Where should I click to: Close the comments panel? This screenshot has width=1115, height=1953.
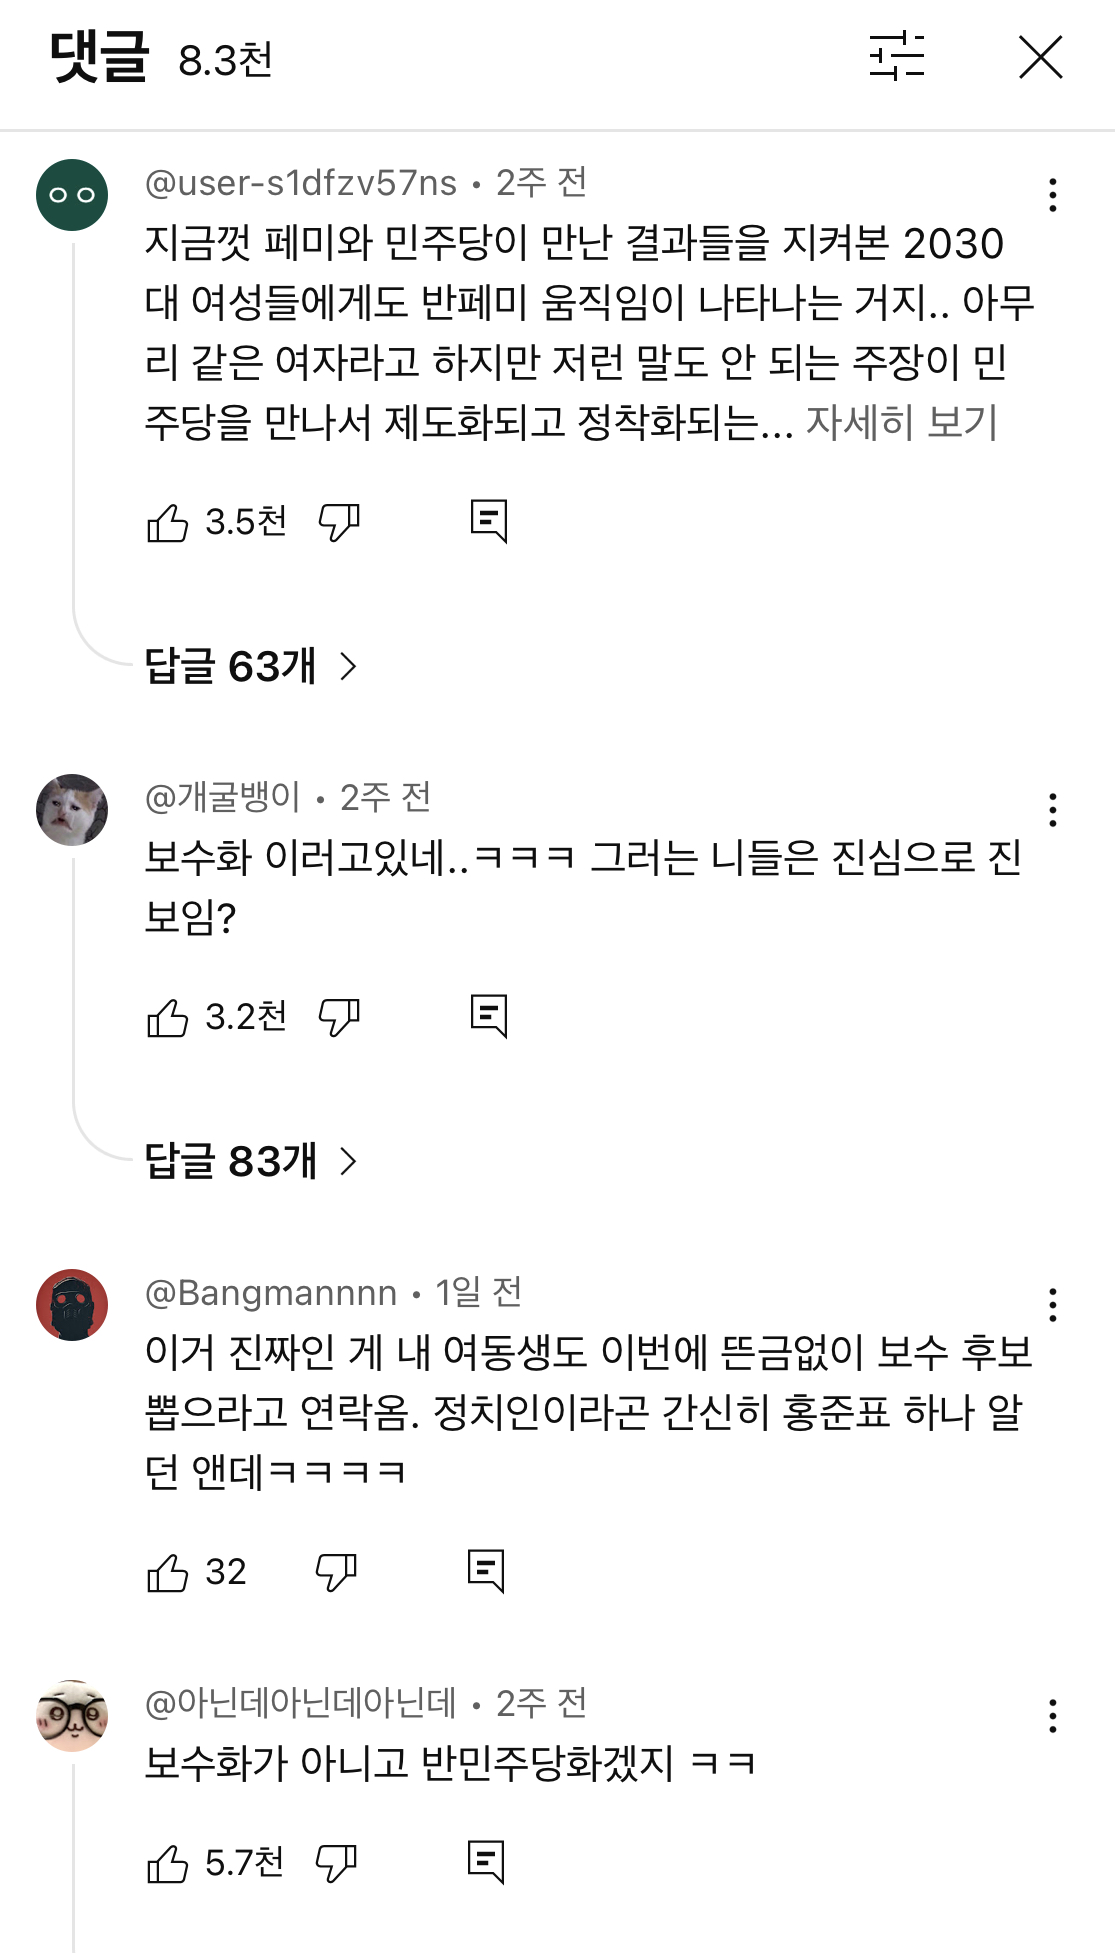click(1040, 57)
